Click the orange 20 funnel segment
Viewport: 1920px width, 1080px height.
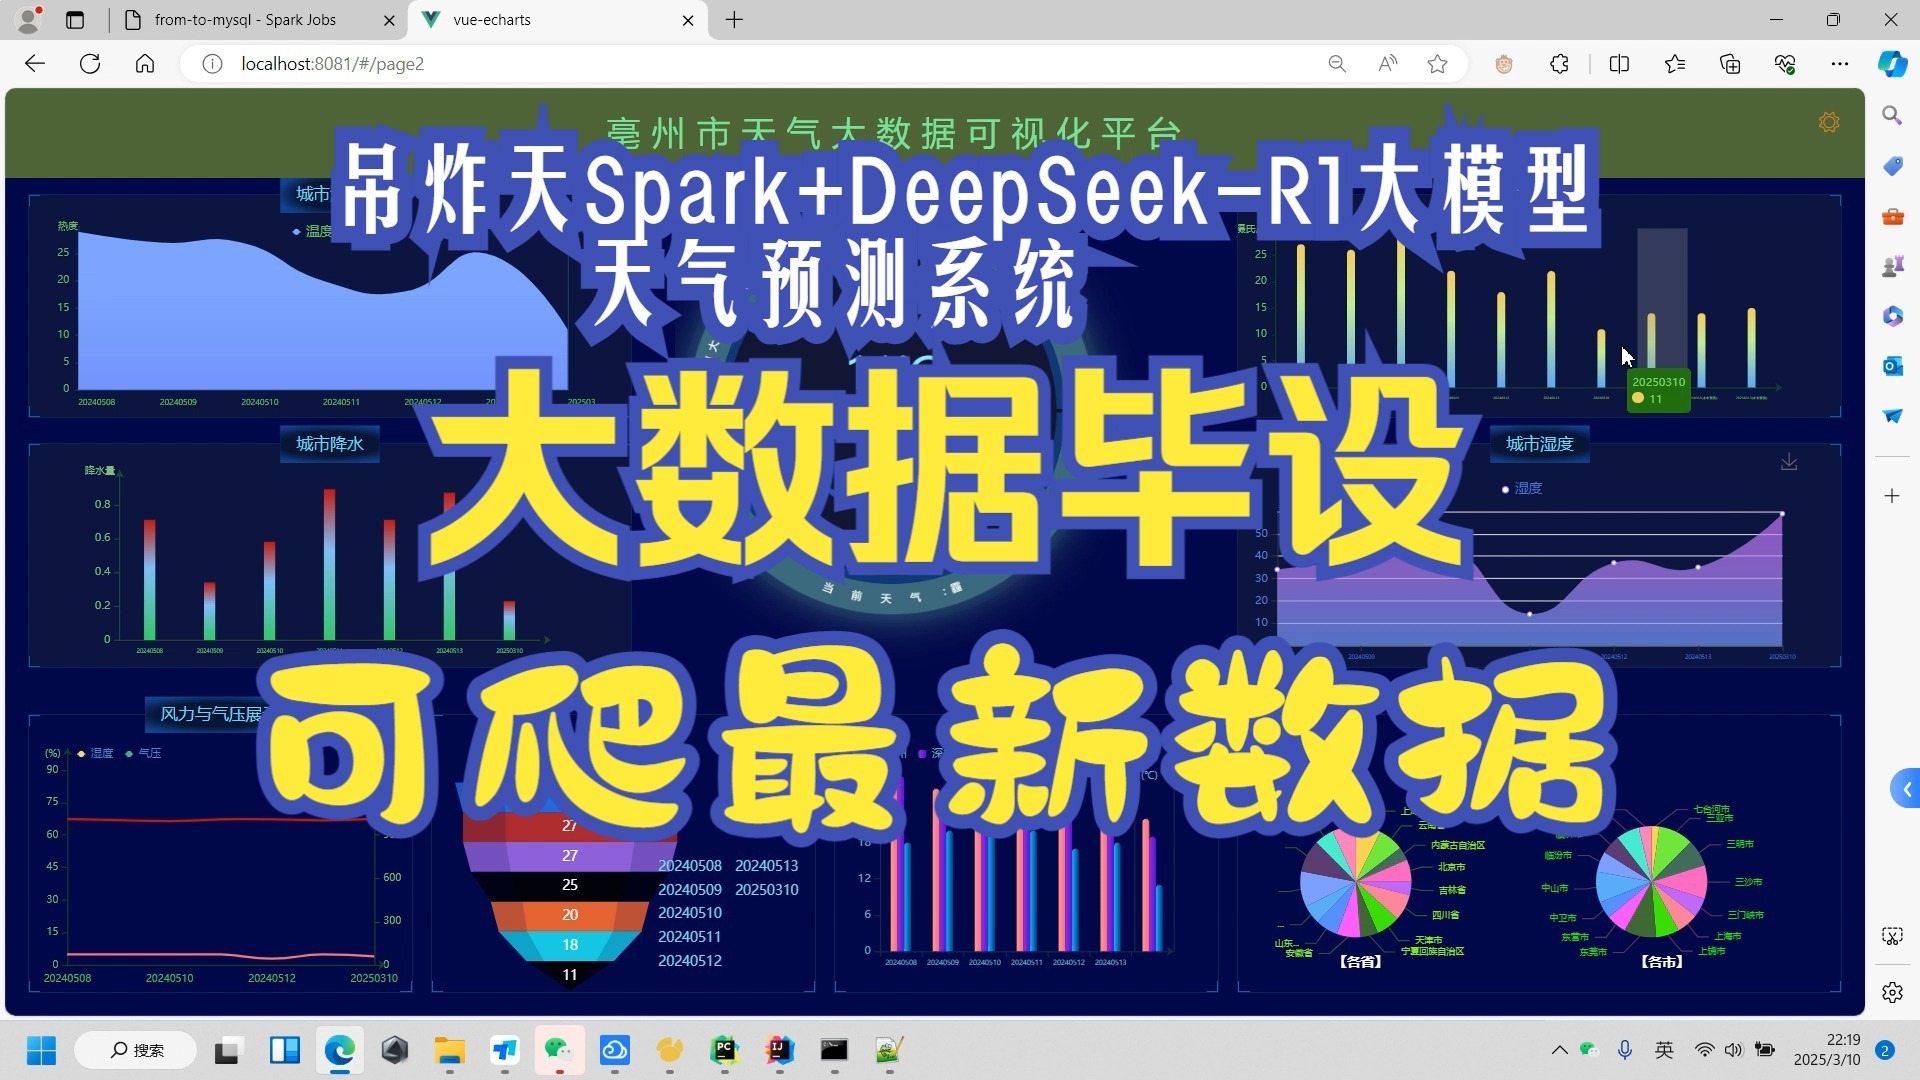pyautogui.click(x=569, y=914)
